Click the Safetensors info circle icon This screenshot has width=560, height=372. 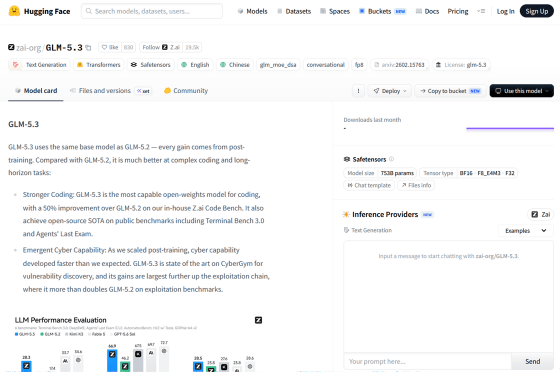coord(391,159)
